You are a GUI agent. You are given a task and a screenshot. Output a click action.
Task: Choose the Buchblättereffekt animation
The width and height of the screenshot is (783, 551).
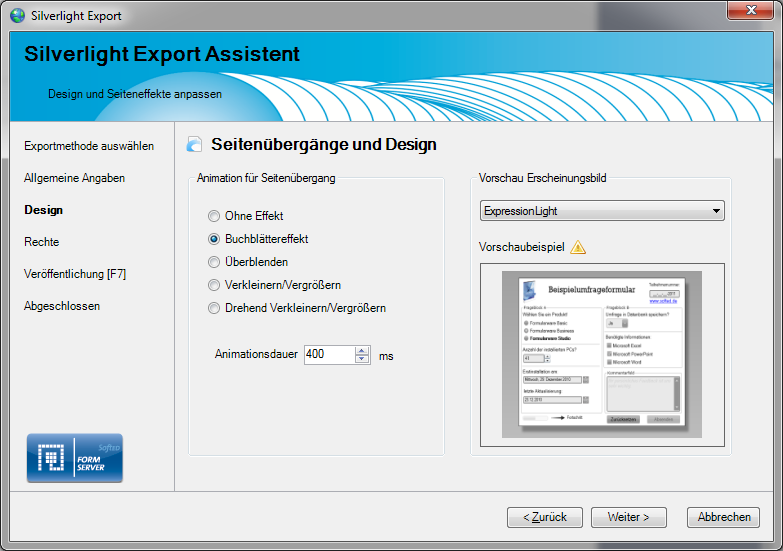click(x=214, y=239)
